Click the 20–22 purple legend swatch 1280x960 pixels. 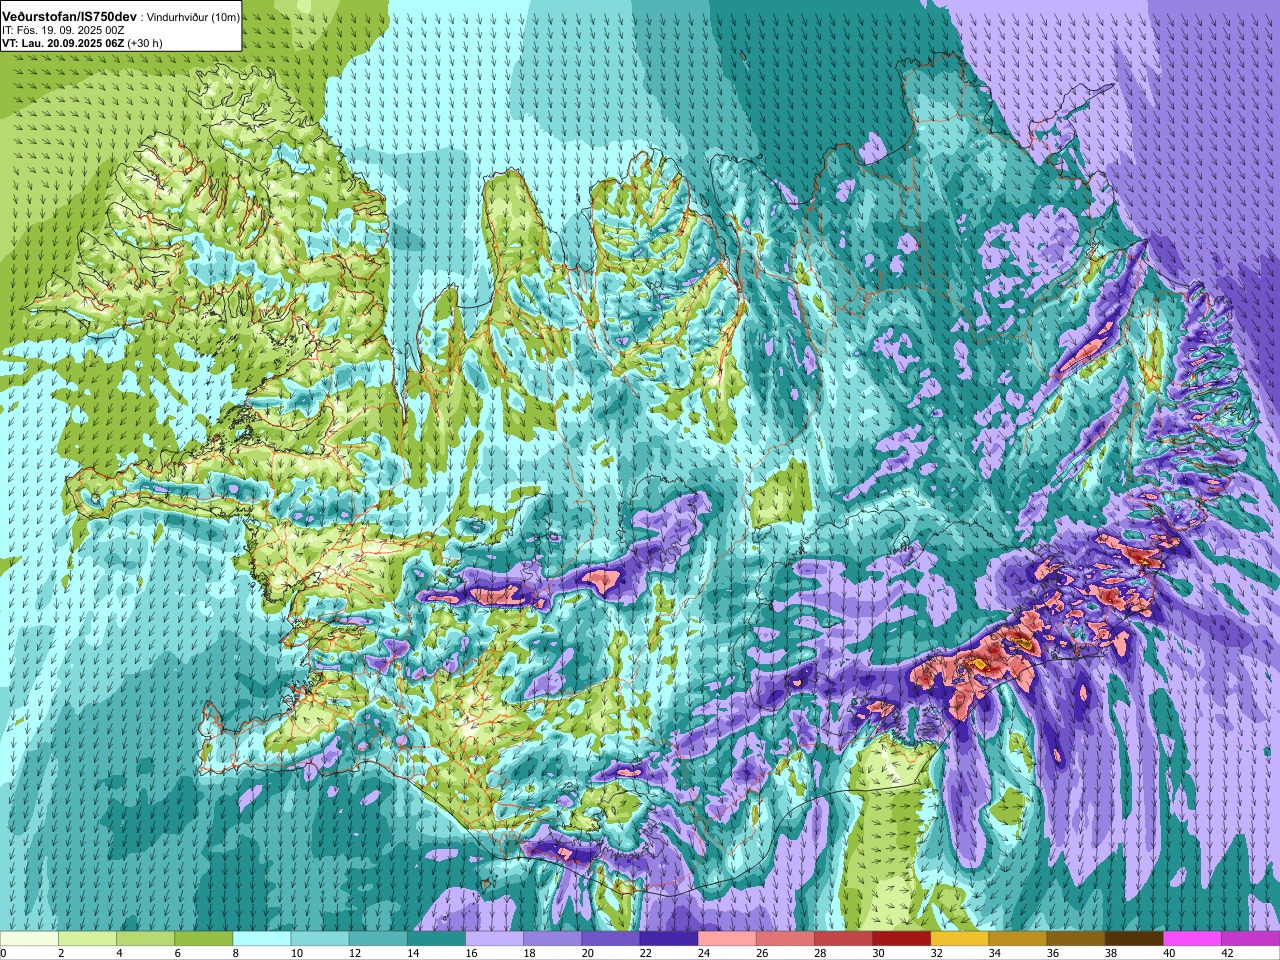pyautogui.click(x=611, y=939)
